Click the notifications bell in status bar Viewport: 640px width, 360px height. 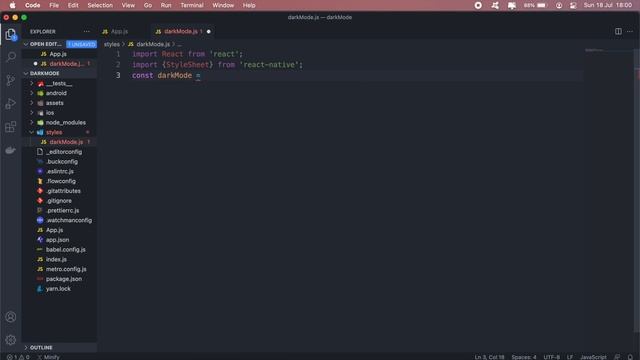[630, 357]
